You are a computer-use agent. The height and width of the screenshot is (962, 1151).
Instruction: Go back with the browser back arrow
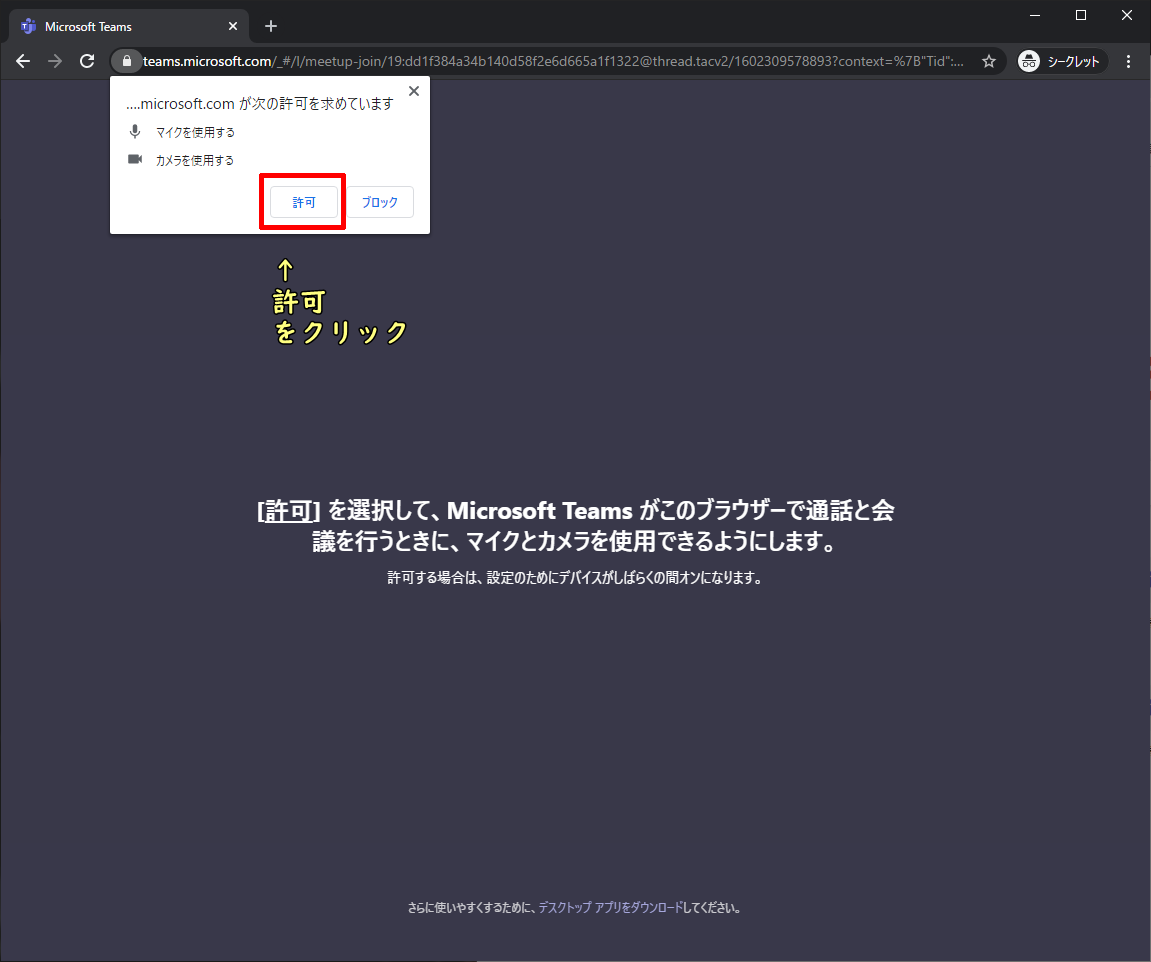[x=23, y=61]
